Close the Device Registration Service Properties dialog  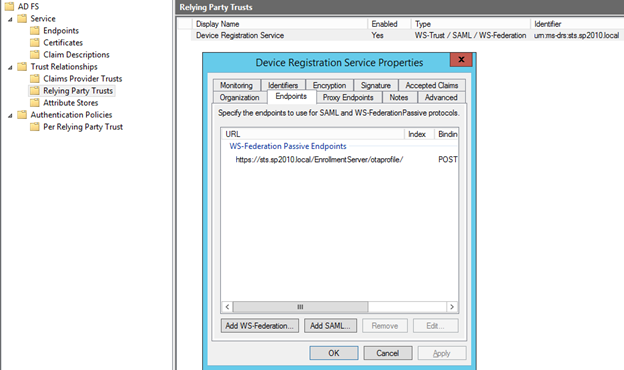[x=461, y=60]
